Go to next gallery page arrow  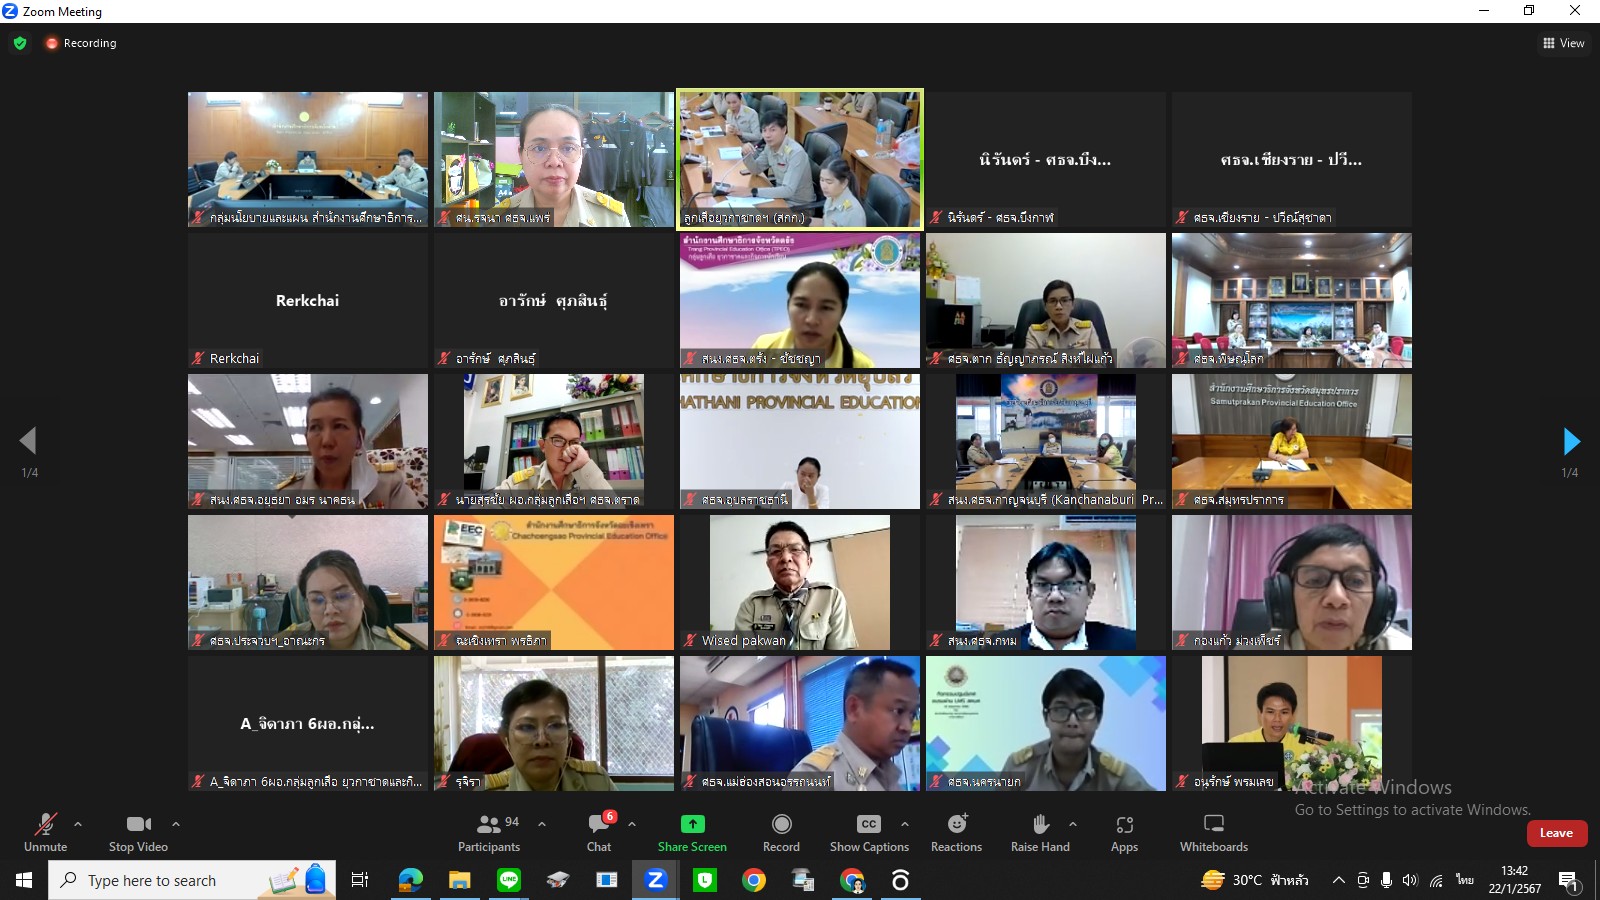1571,441
